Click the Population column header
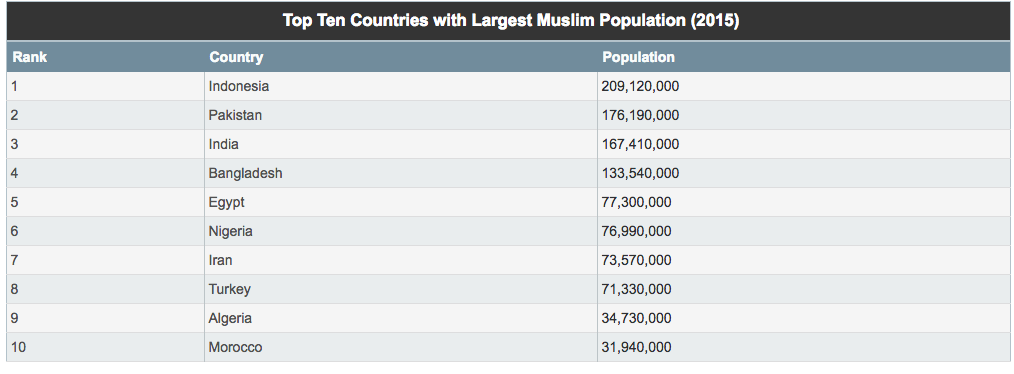Screen dimensions: 1014x374 click(x=638, y=57)
